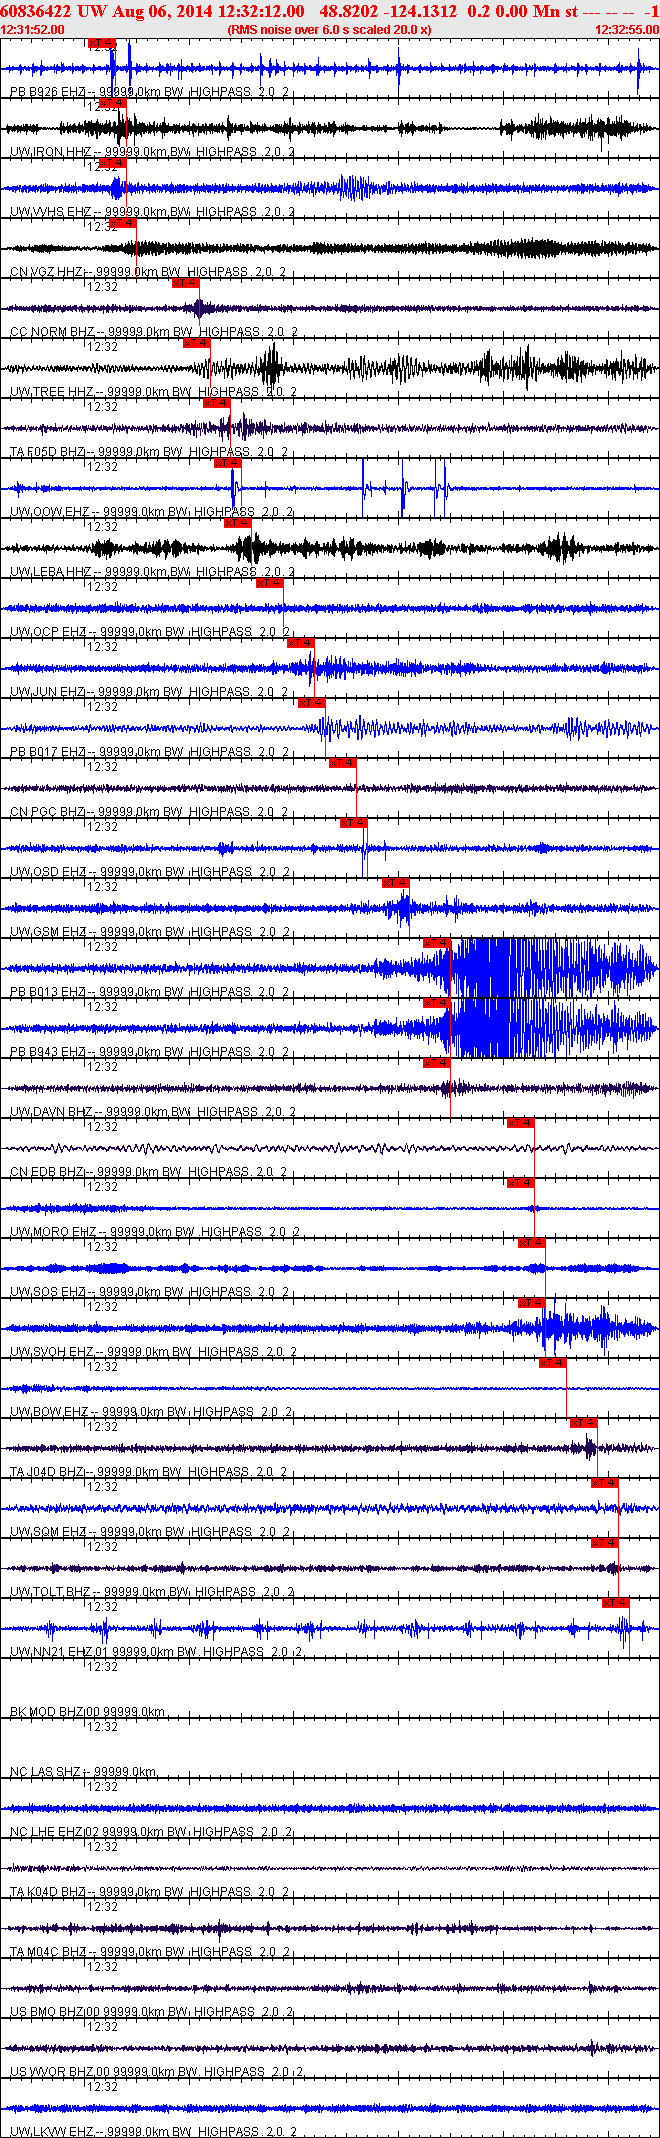The image size is (660, 2138).
Task: Select the pick flag on the PB B013 trace
Action: 436,942
